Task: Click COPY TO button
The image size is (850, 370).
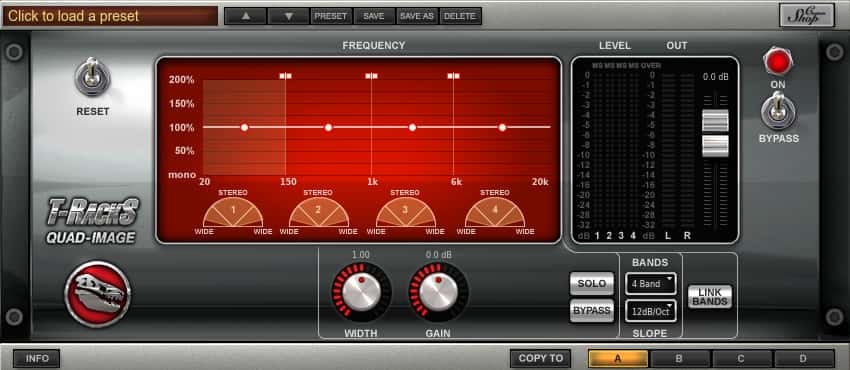Action: [x=540, y=358]
